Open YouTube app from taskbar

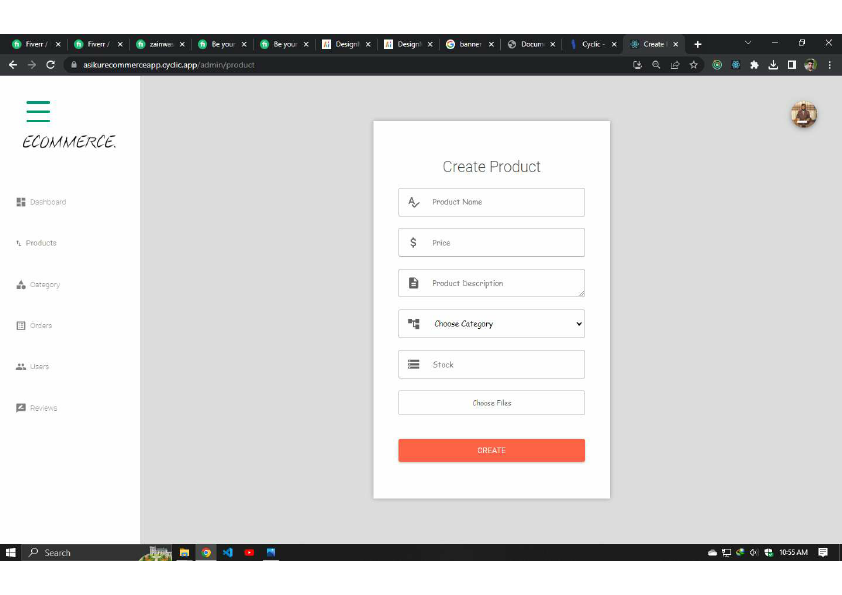[x=249, y=553]
